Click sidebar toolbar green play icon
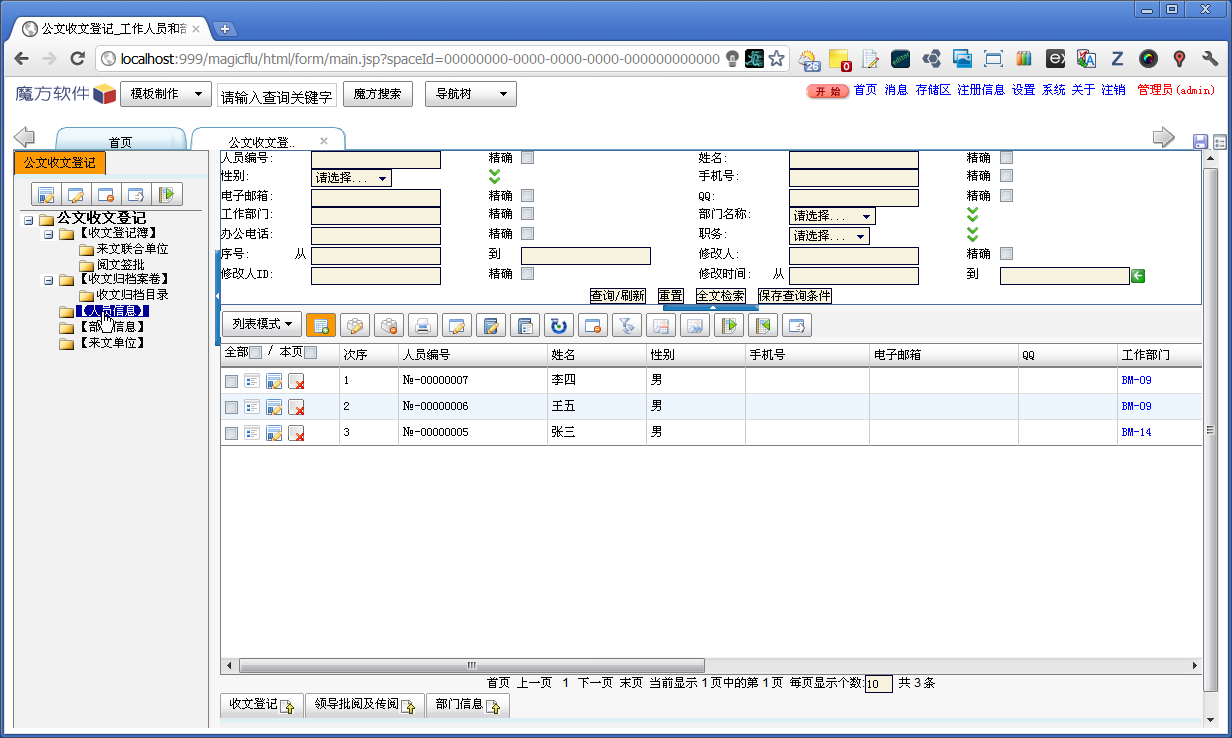Screen dimensions: 1232x738 [168, 194]
